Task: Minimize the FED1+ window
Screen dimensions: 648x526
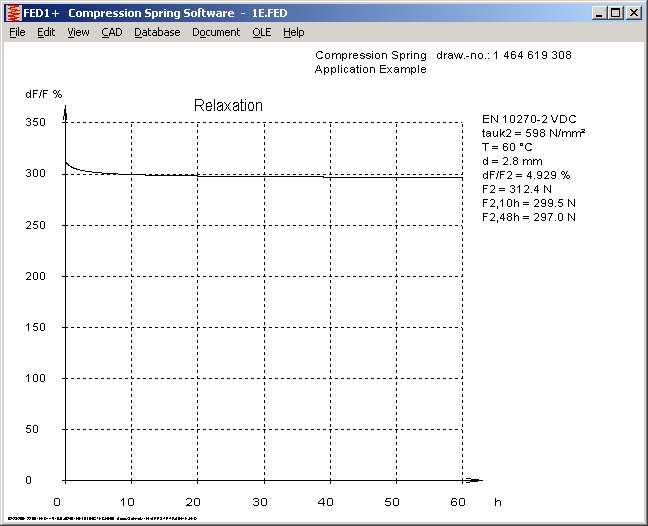Action: point(599,13)
